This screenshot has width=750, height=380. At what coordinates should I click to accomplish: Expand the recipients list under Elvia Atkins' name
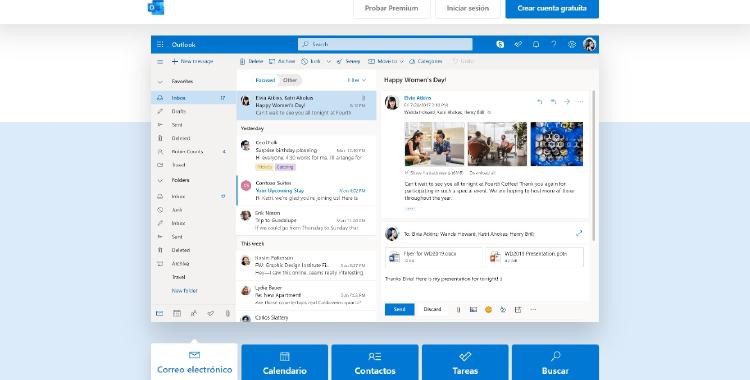pyautogui.click(x=489, y=112)
